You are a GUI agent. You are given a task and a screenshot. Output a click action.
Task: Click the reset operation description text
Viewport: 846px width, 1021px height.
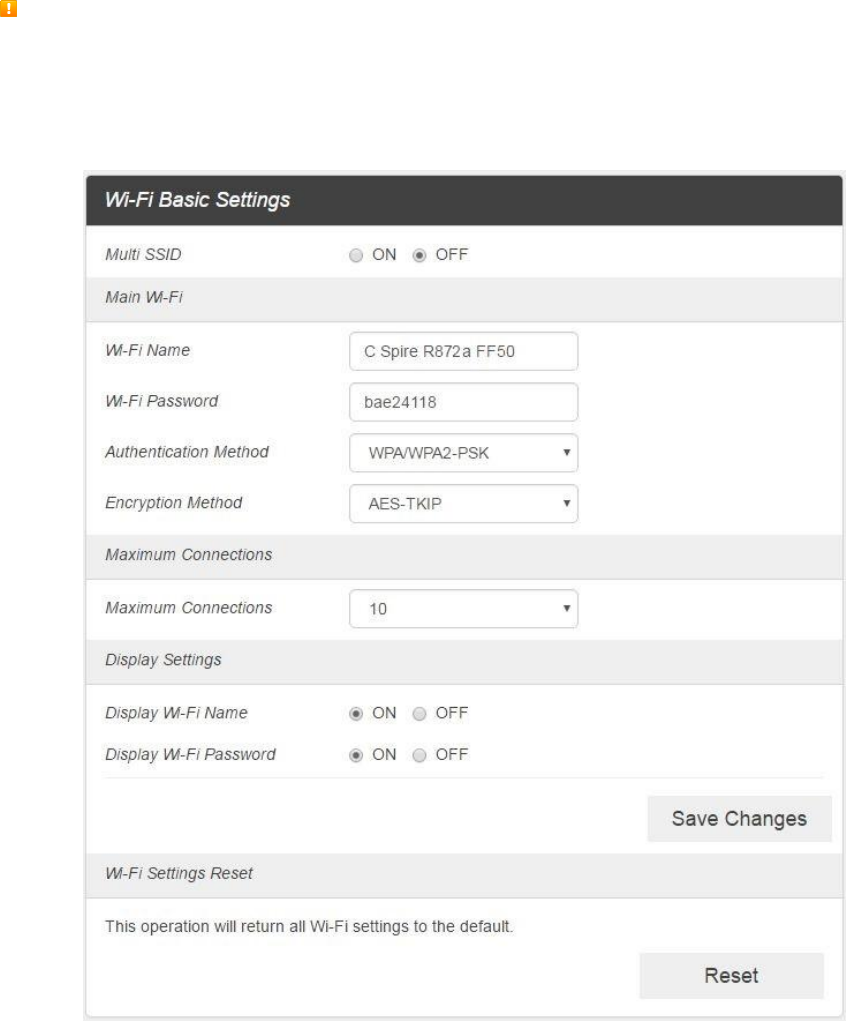coord(309,927)
